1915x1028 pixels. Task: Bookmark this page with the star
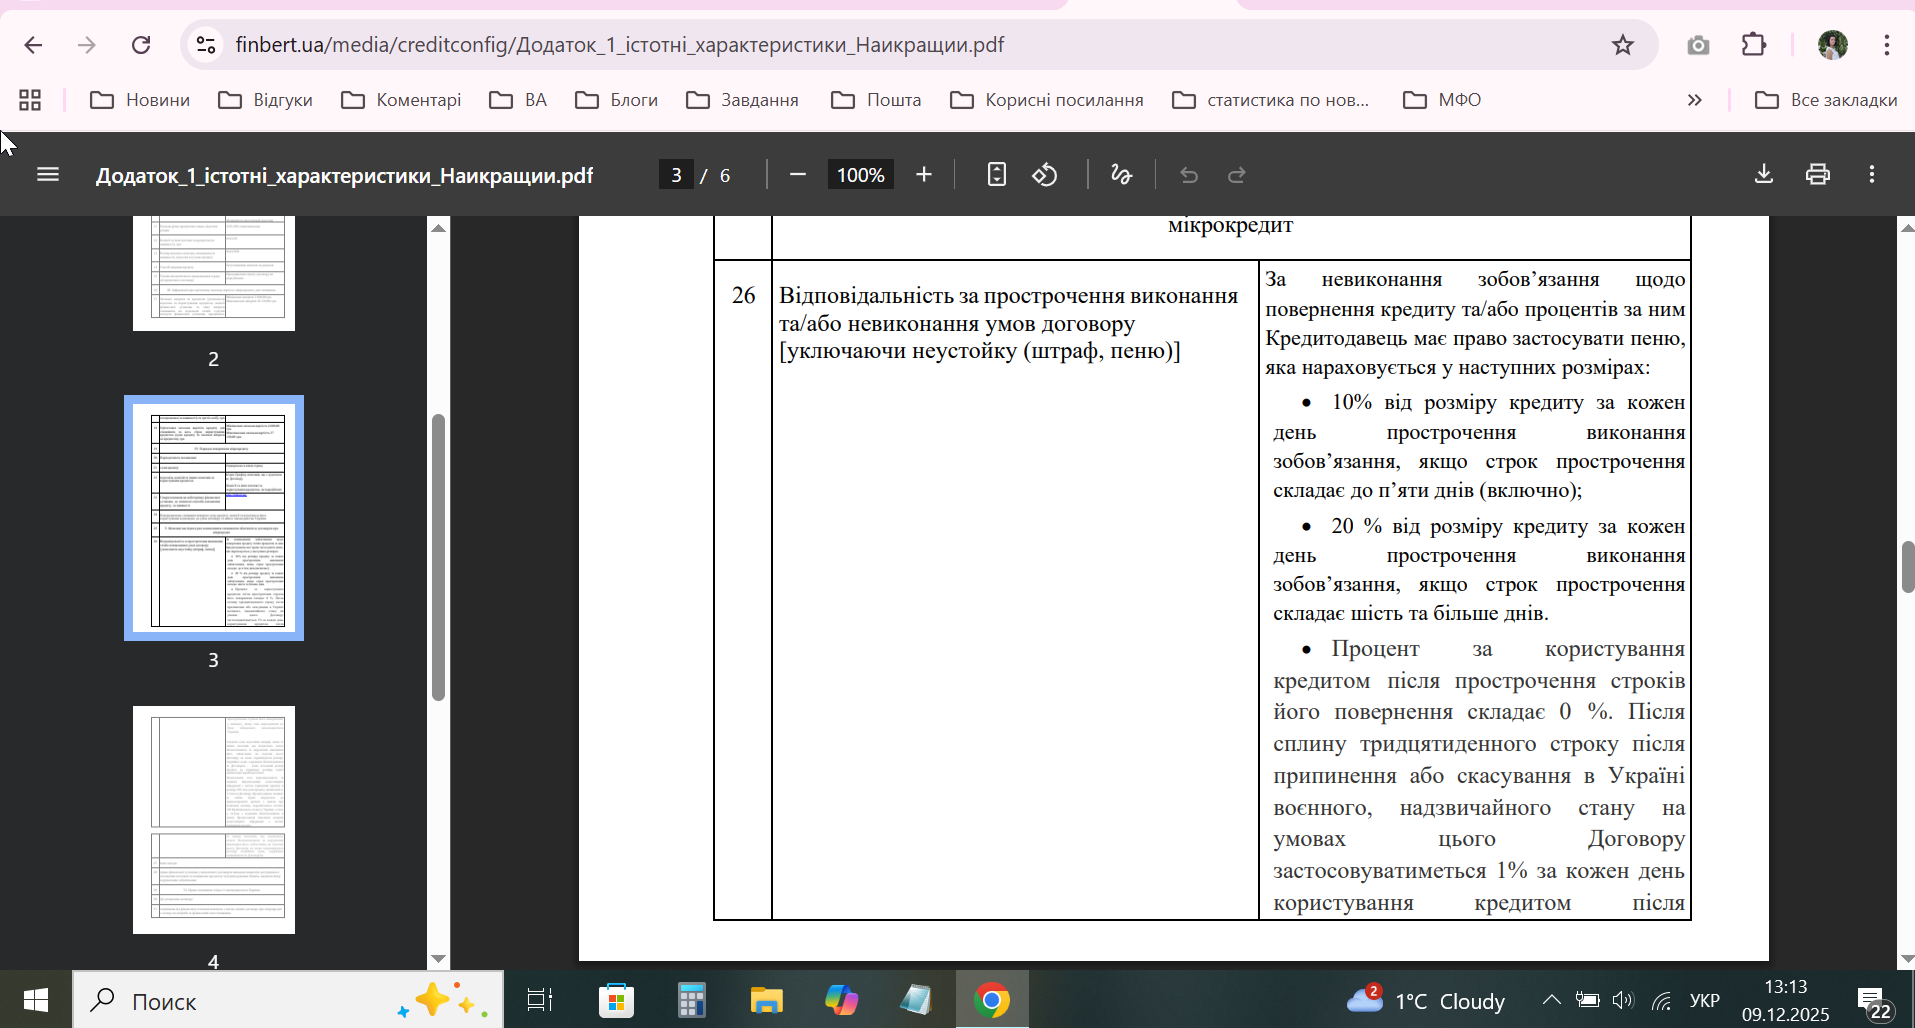pyautogui.click(x=1622, y=45)
